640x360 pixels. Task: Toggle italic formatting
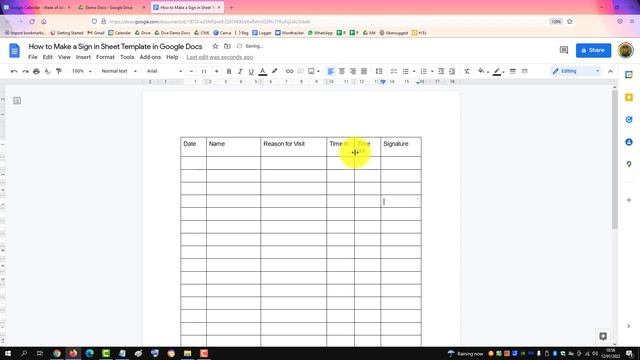click(240, 71)
